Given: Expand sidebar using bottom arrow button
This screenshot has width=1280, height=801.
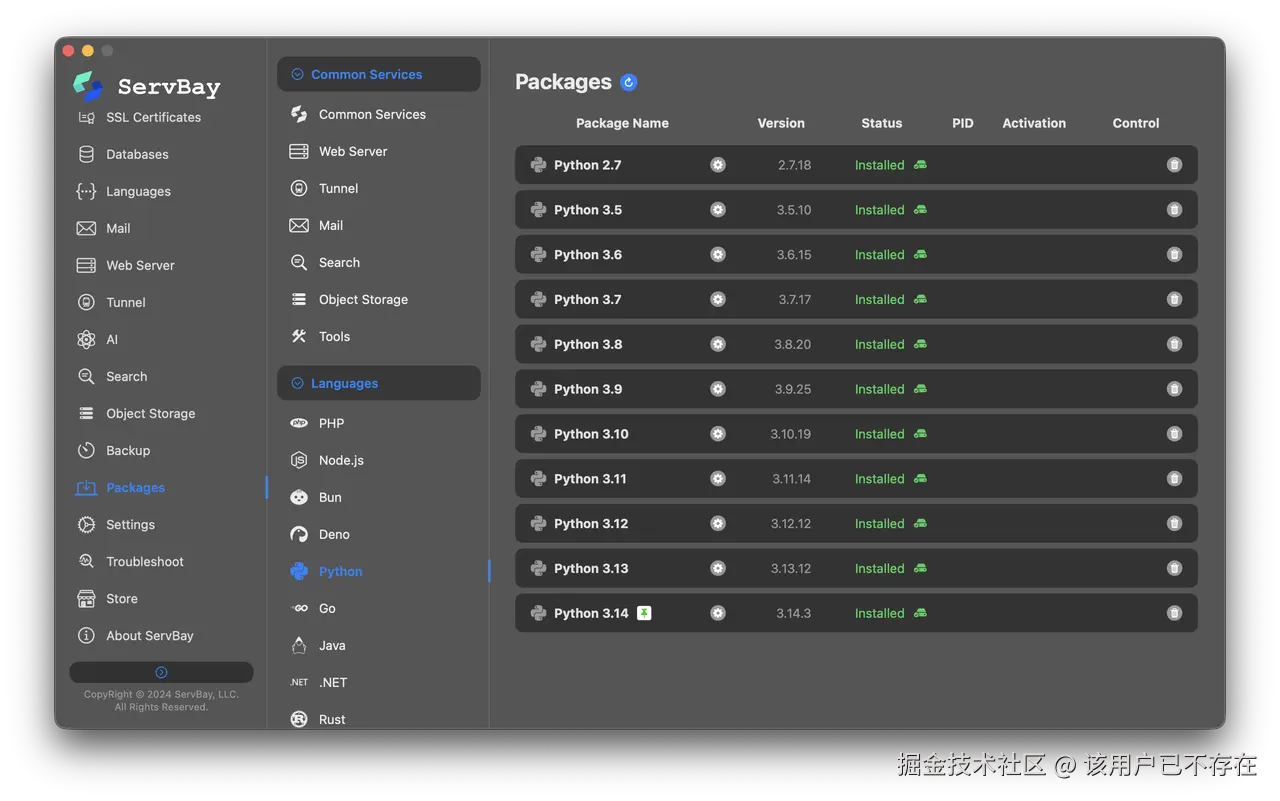Looking at the screenshot, I should [x=161, y=672].
